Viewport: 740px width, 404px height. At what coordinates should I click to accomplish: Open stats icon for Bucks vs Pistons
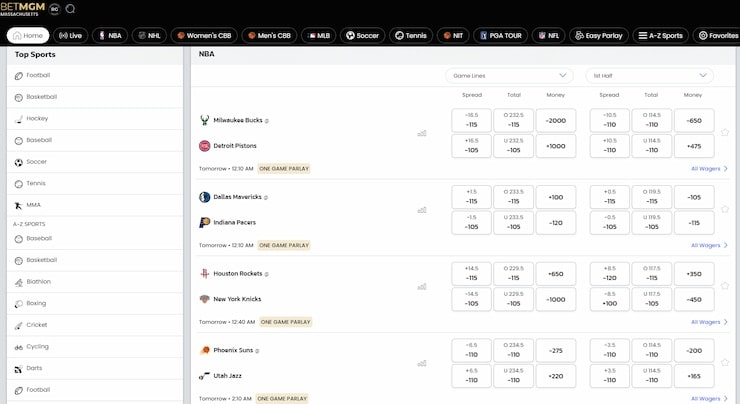(422, 134)
